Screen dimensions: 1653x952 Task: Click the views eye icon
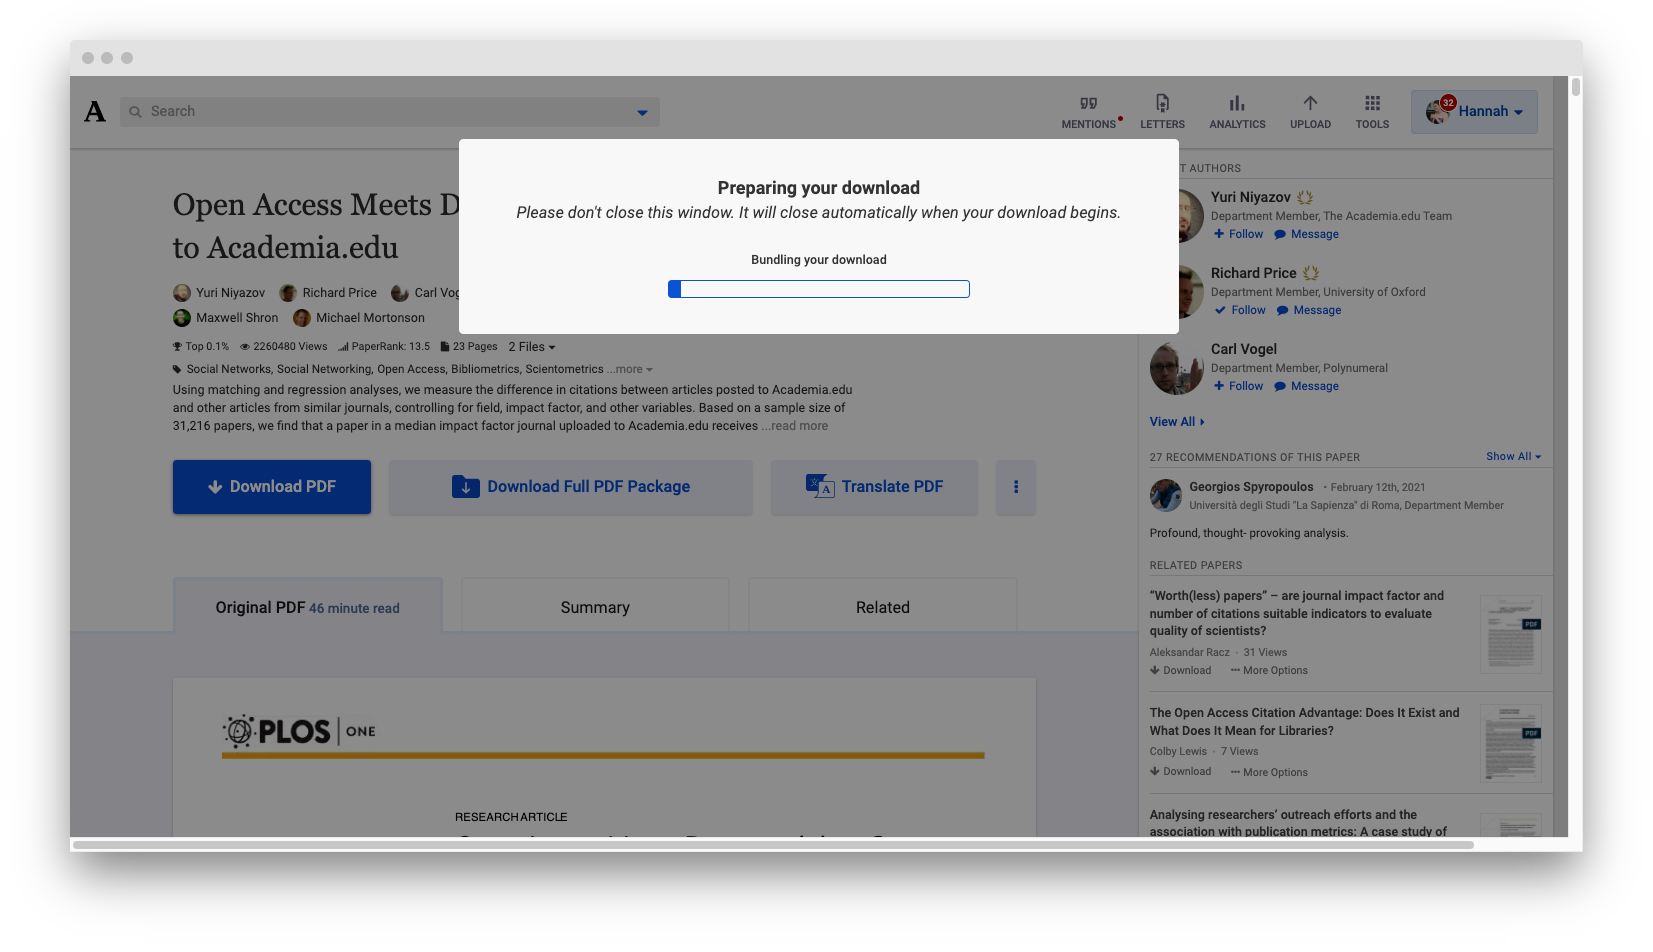point(245,347)
